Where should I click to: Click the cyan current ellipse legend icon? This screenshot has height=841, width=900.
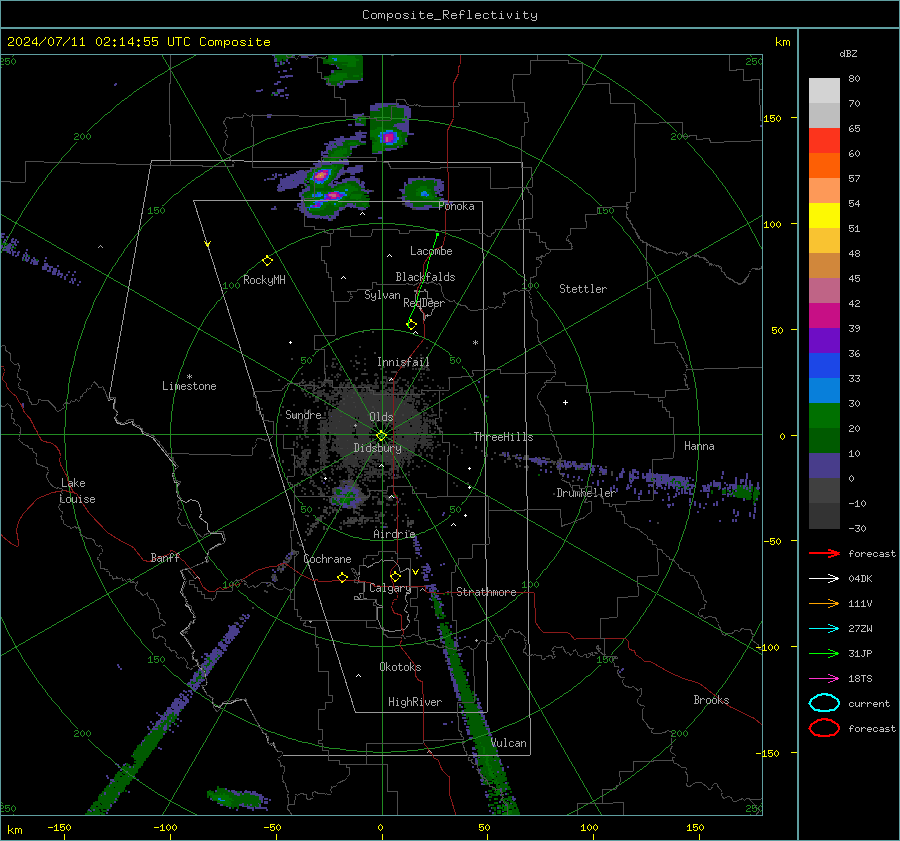(x=824, y=703)
